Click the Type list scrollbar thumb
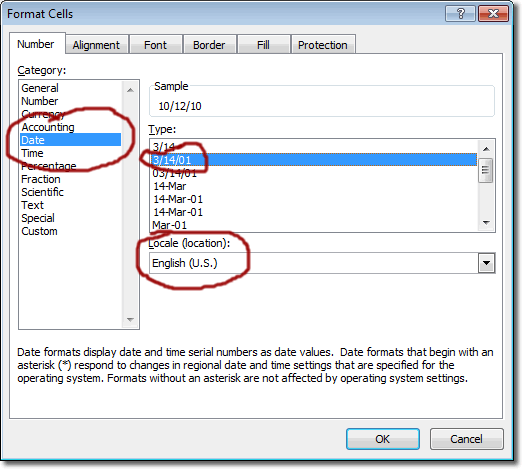The height and width of the screenshot is (469, 522). (486, 170)
